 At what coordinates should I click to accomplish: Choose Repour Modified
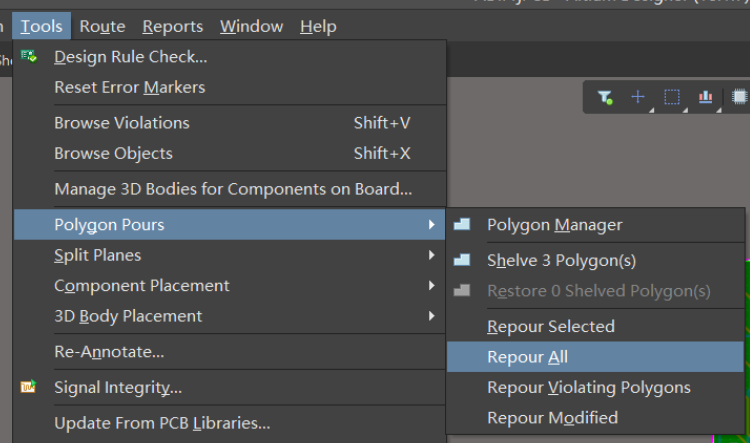tap(596, 418)
